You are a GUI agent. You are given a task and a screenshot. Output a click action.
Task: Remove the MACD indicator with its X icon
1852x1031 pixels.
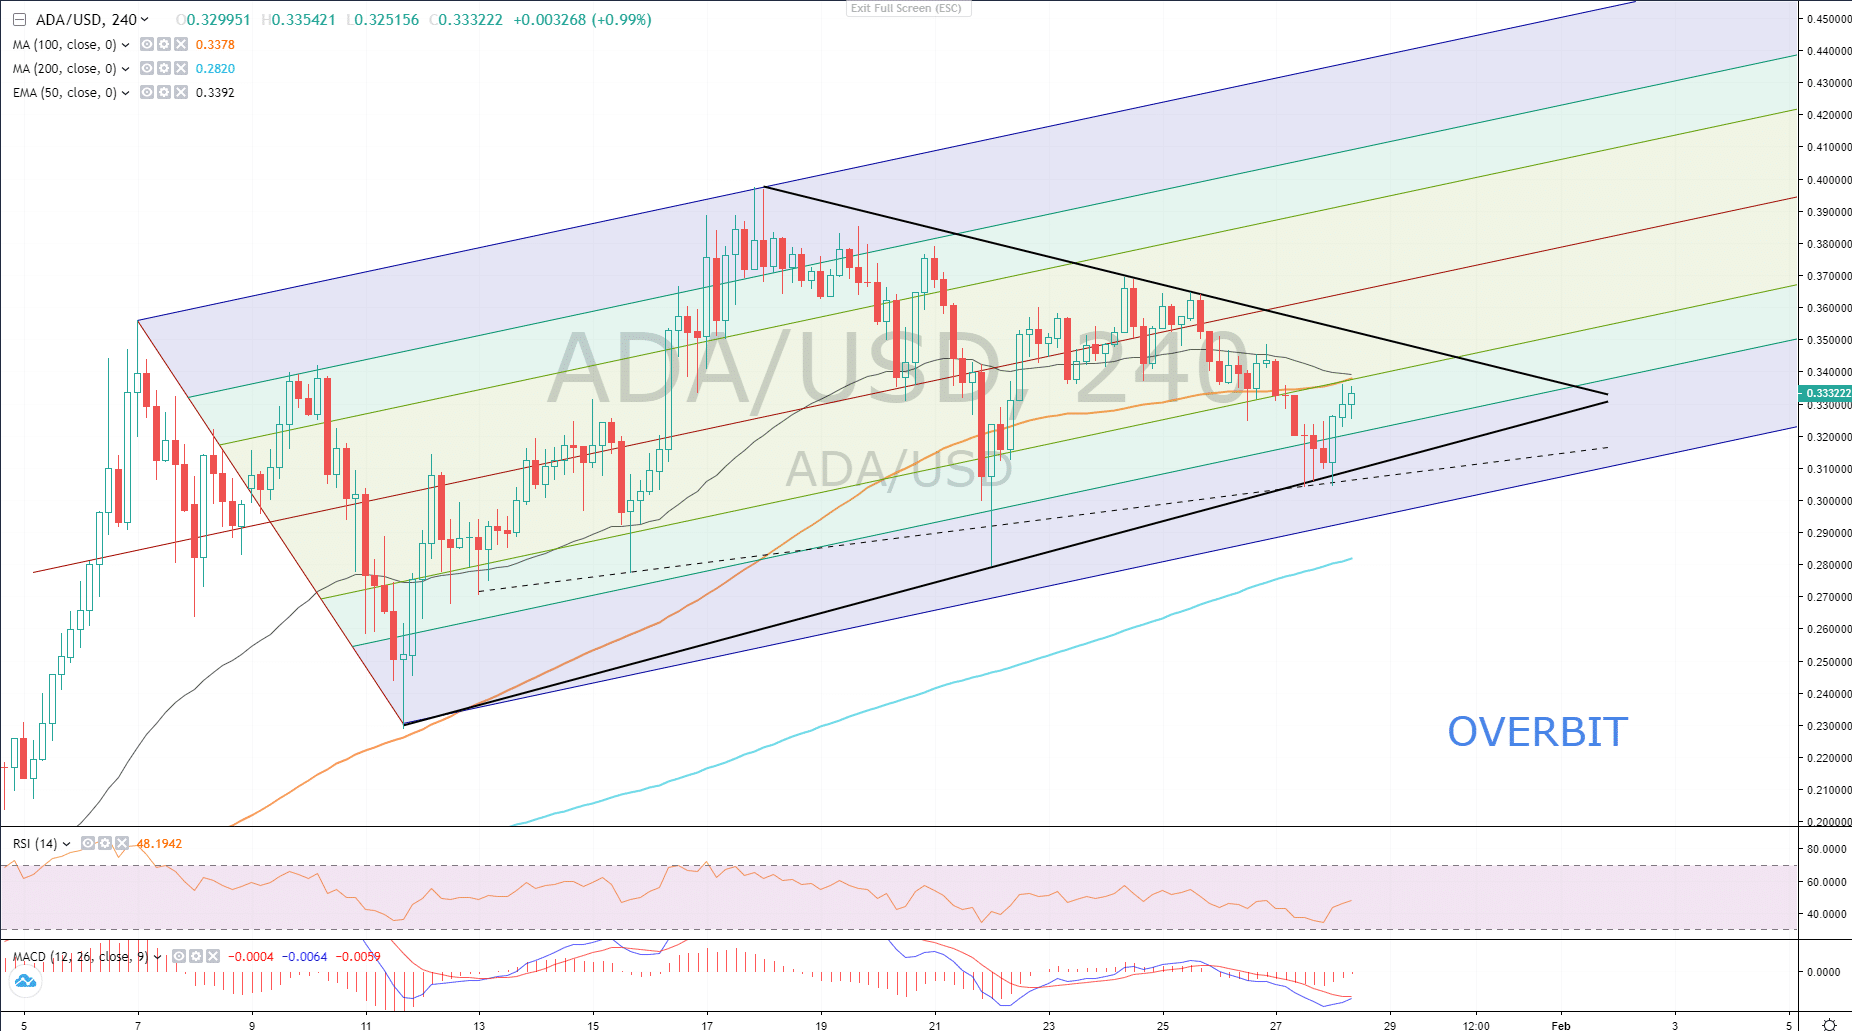click(213, 956)
